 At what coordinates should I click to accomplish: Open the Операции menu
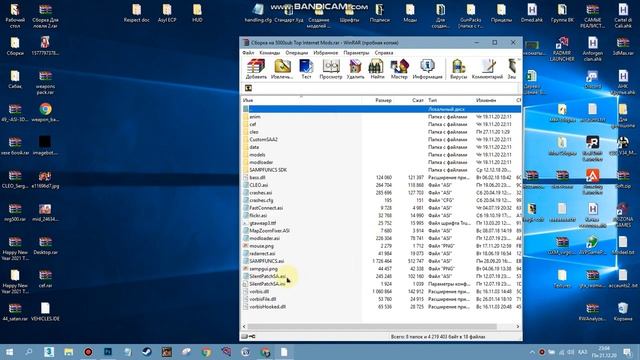297,53
